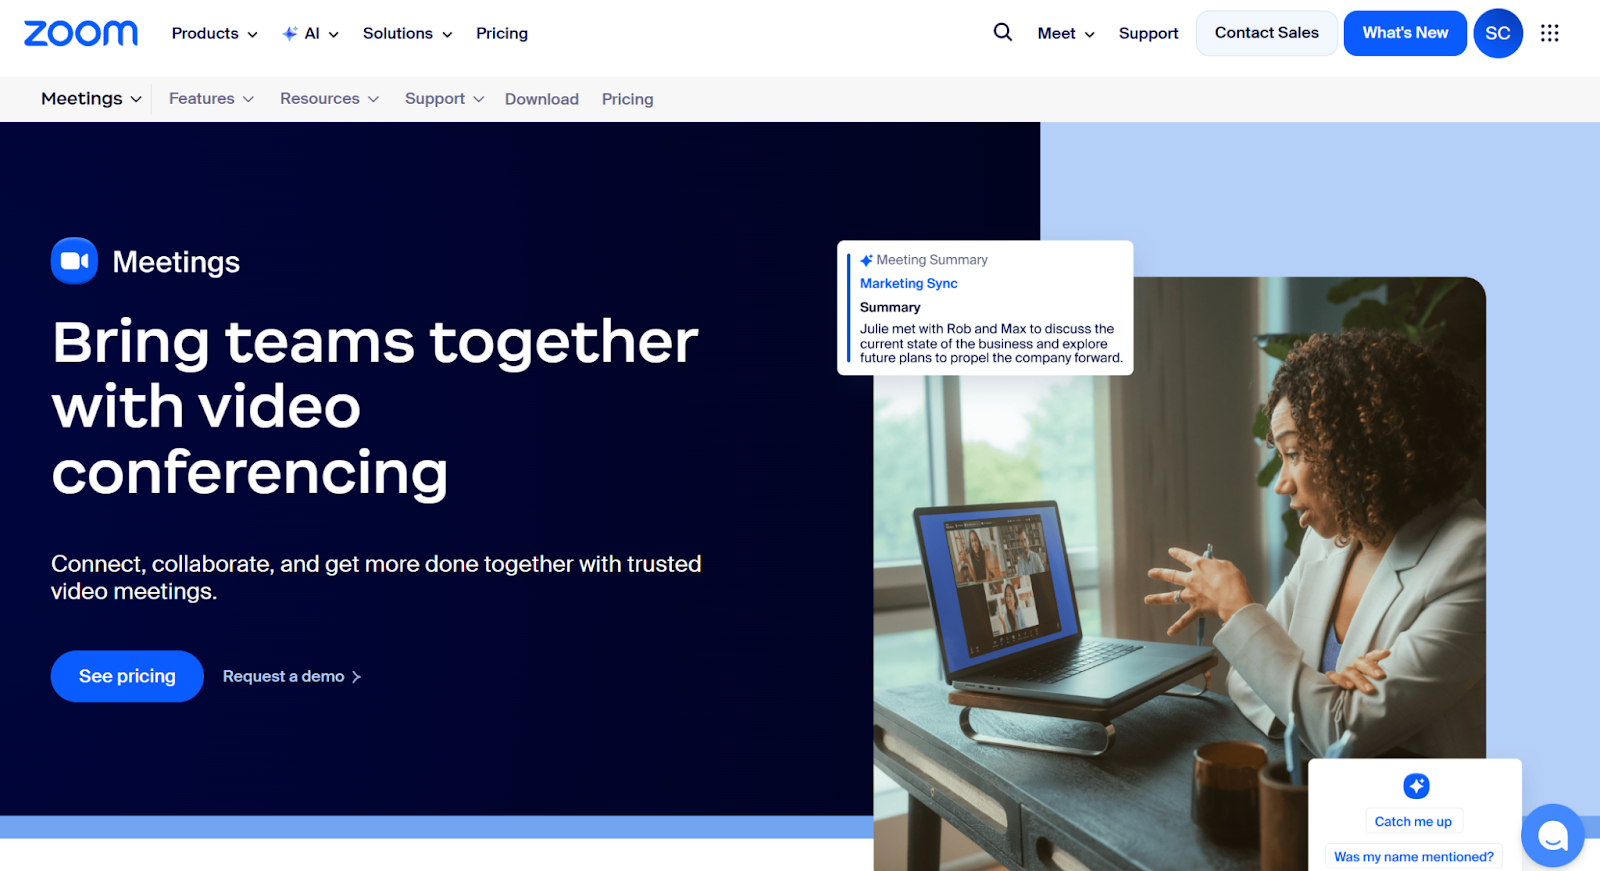Expand the Features submenu
The image size is (1600, 871).
click(211, 98)
